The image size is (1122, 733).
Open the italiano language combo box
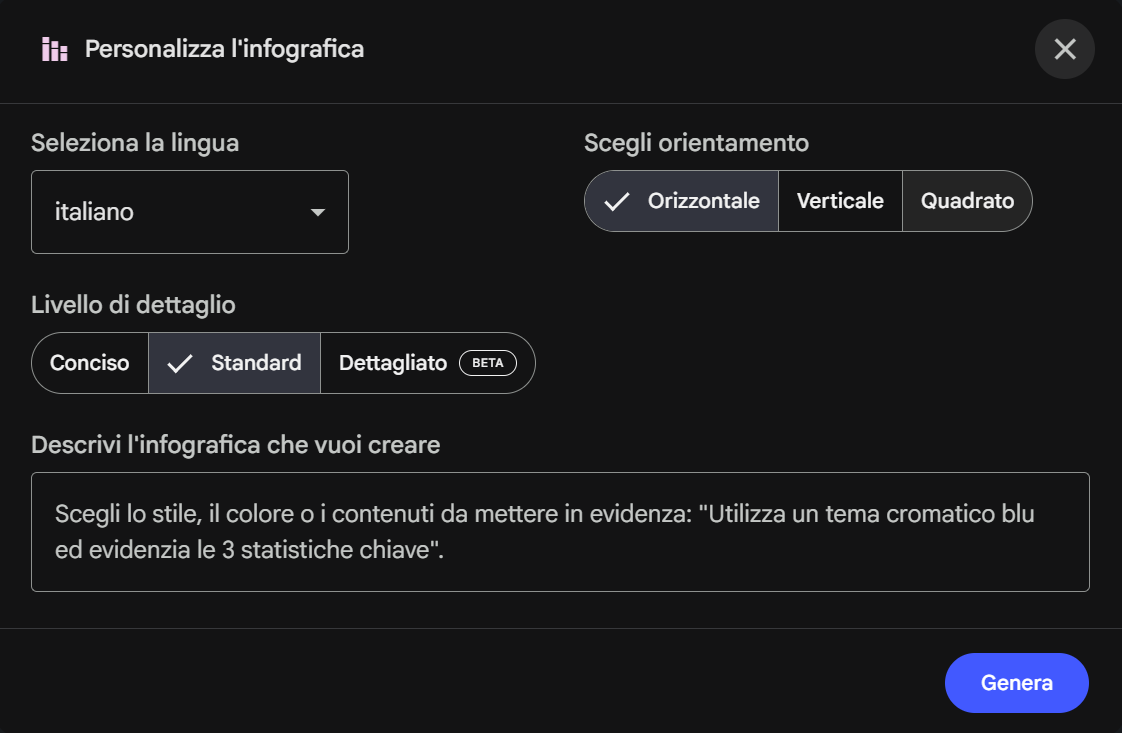coord(189,212)
